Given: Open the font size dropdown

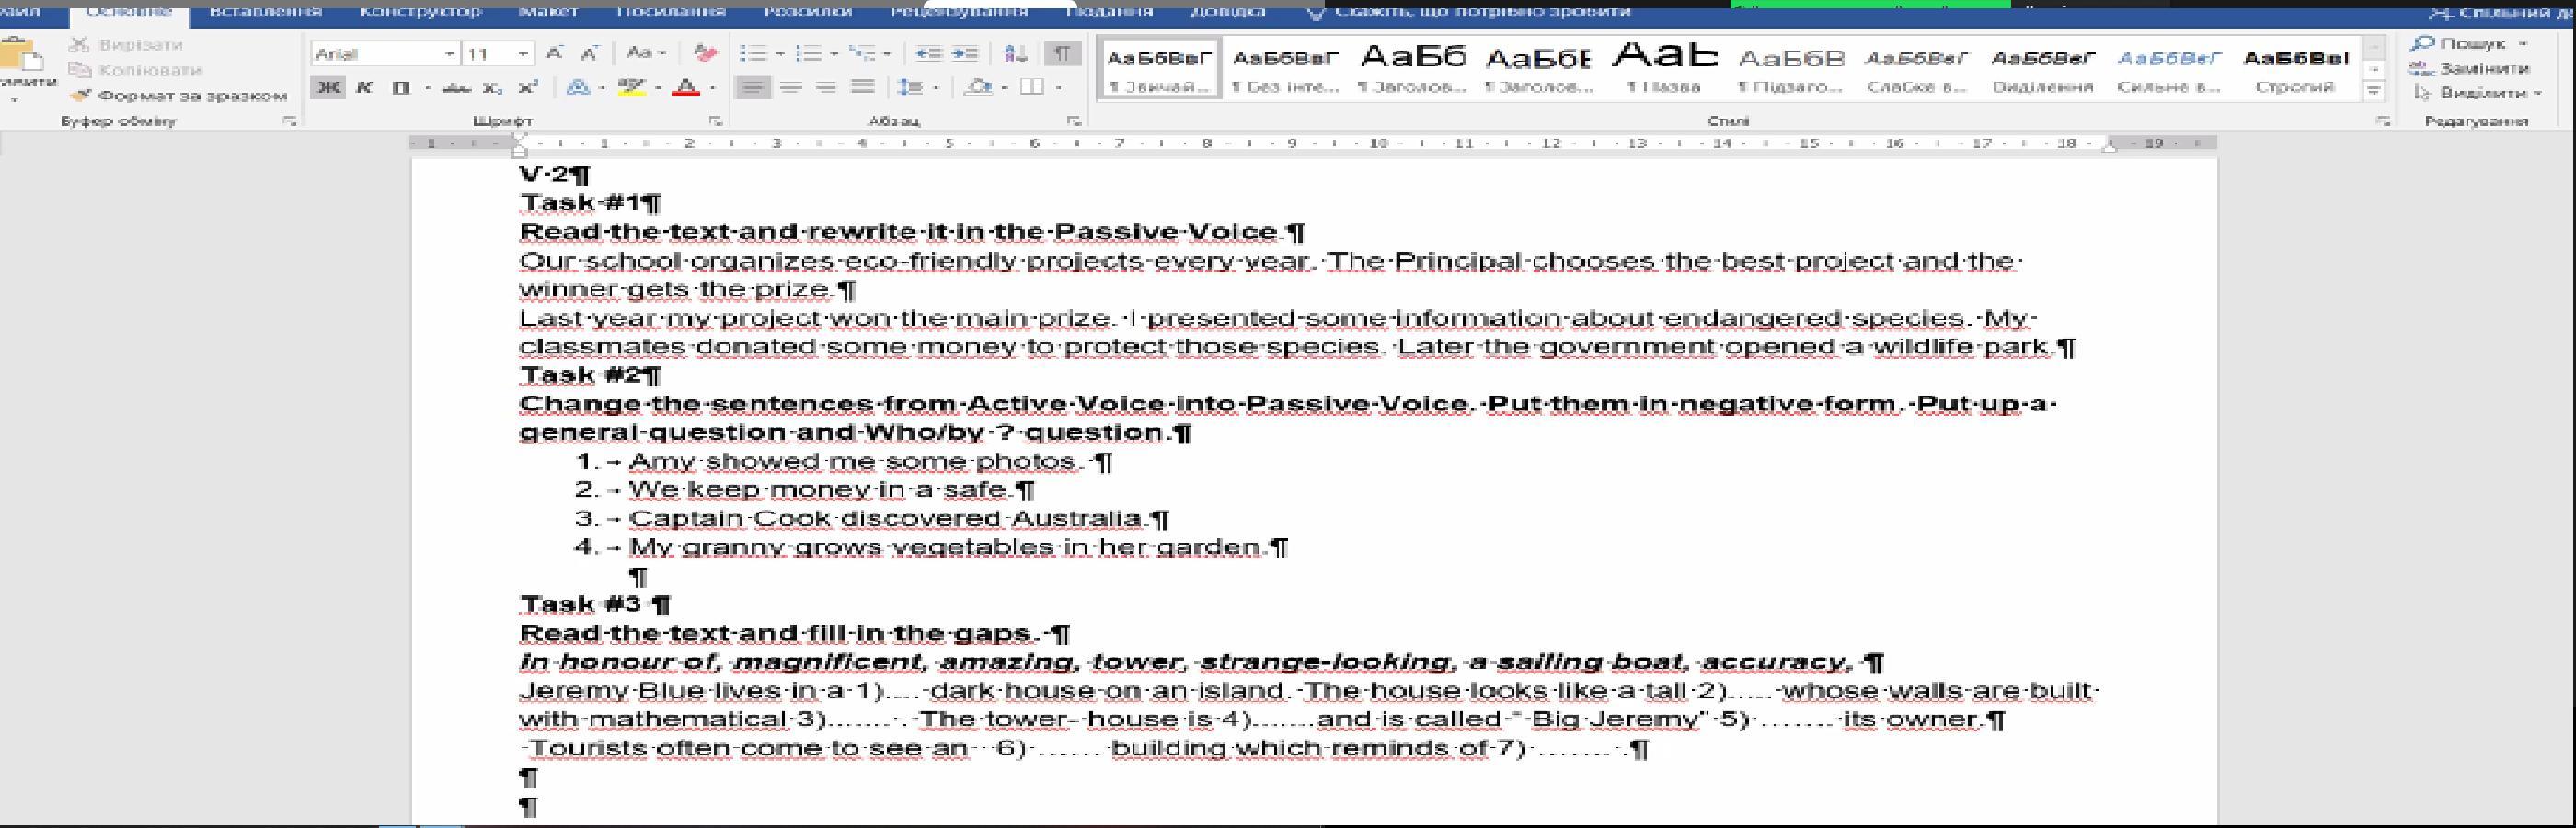Looking at the screenshot, I should 523,53.
